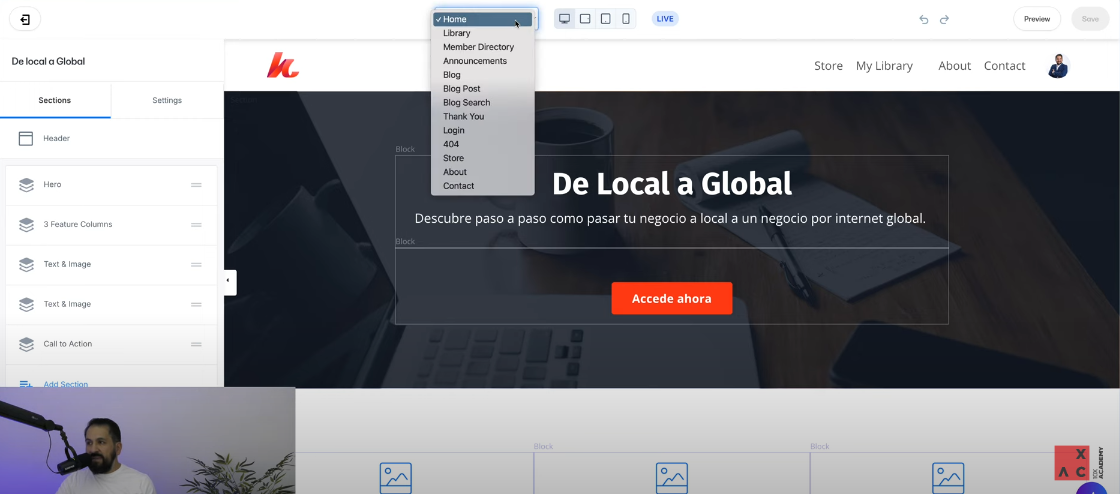1120x494 pixels.
Task: Select small tablet preview icon
Action: (605, 19)
